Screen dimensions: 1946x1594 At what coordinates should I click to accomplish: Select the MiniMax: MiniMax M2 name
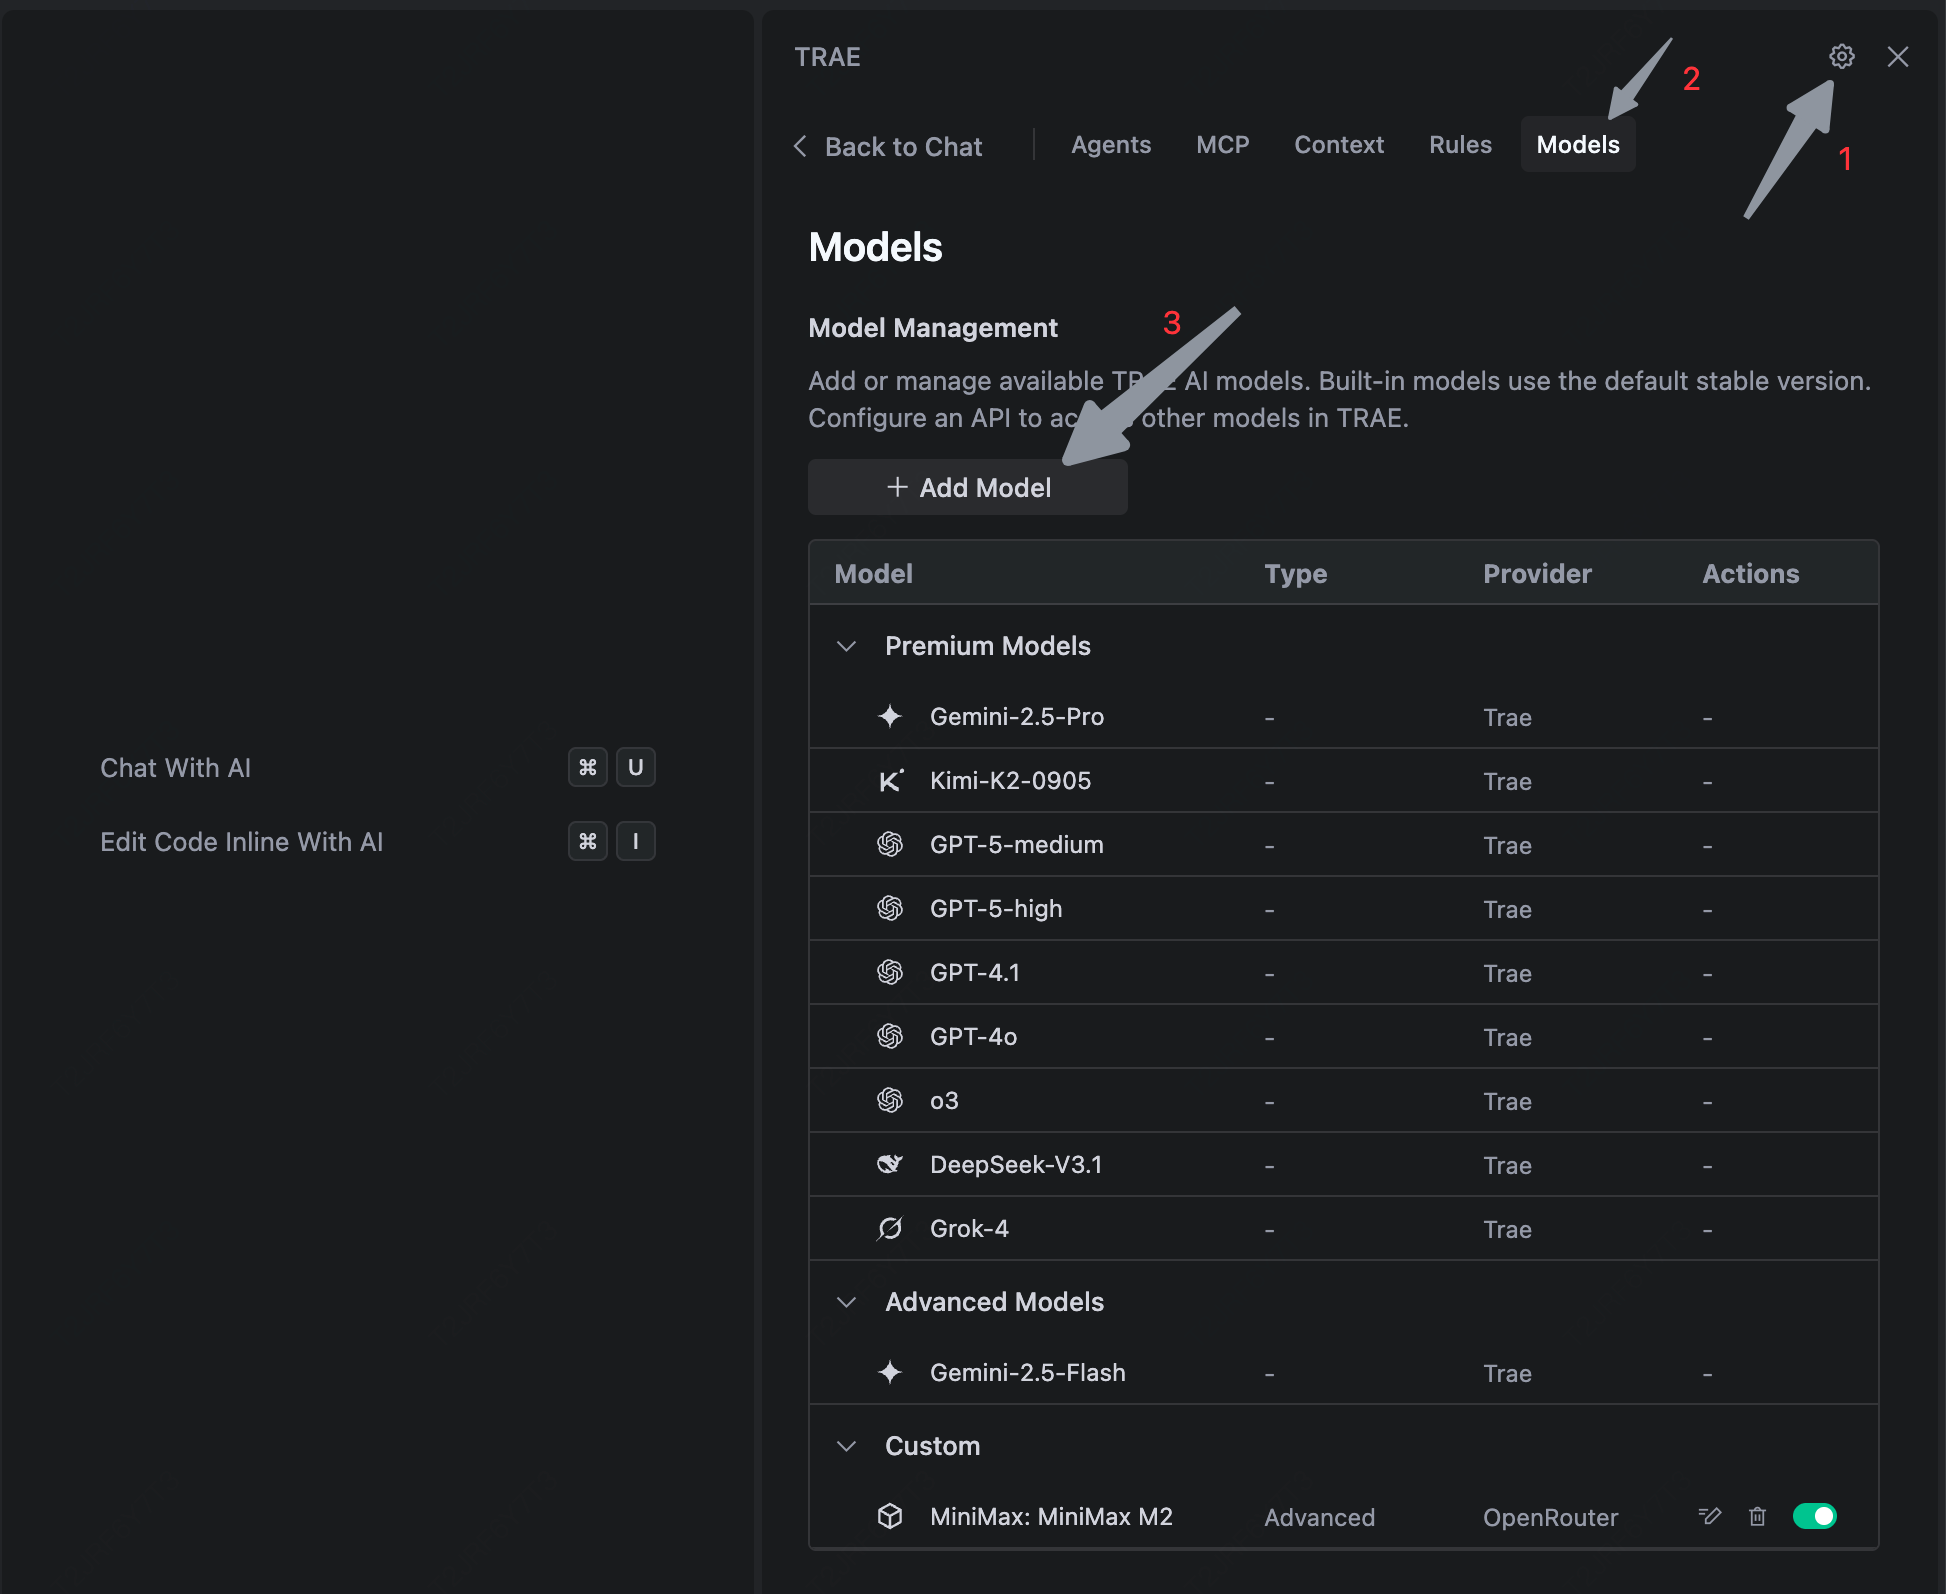(x=1051, y=1517)
